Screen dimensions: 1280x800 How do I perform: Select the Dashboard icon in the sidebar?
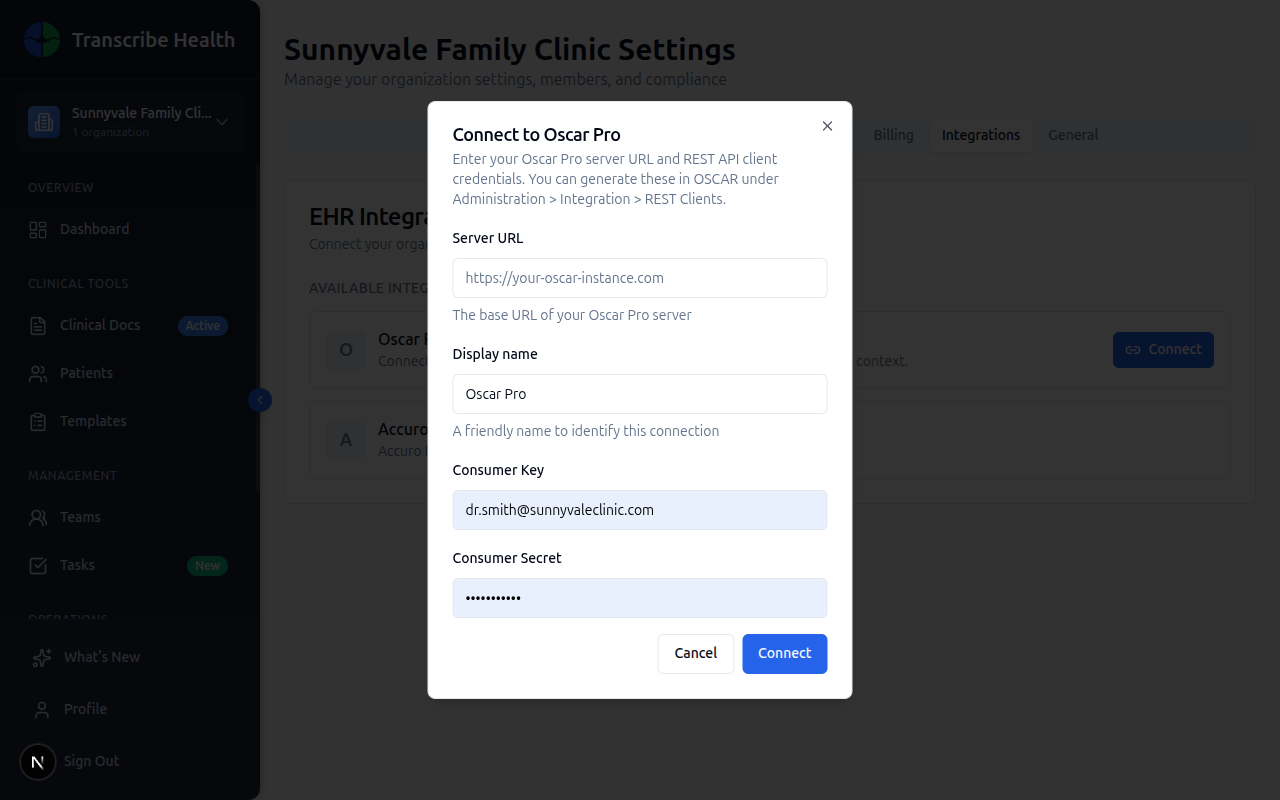pyautogui.click(x=38, y=229)
